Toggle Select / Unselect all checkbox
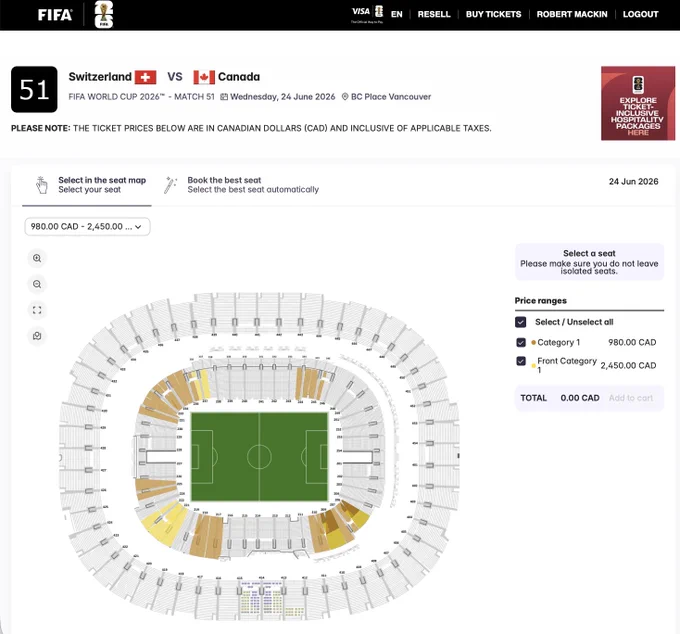Screen dimensions: 680x634 [x=521, y=322]
